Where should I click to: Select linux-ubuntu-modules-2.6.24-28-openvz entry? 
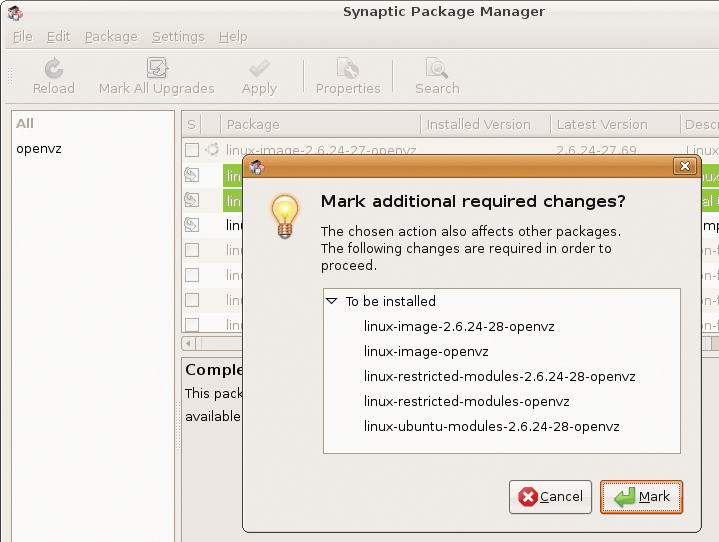click(492, 426)
